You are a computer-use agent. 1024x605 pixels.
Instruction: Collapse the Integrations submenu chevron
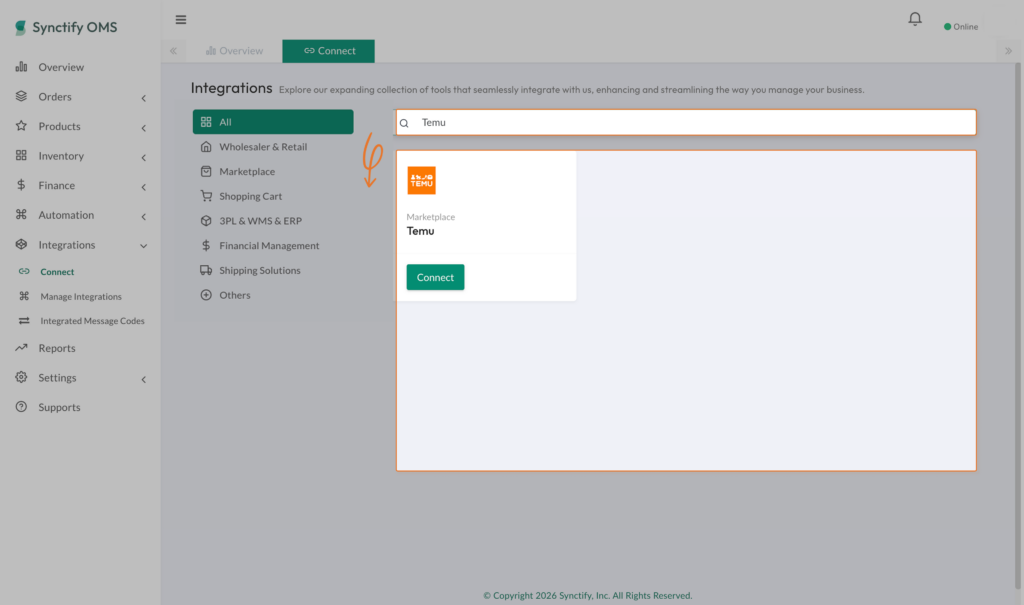click(x=144, y=246)
